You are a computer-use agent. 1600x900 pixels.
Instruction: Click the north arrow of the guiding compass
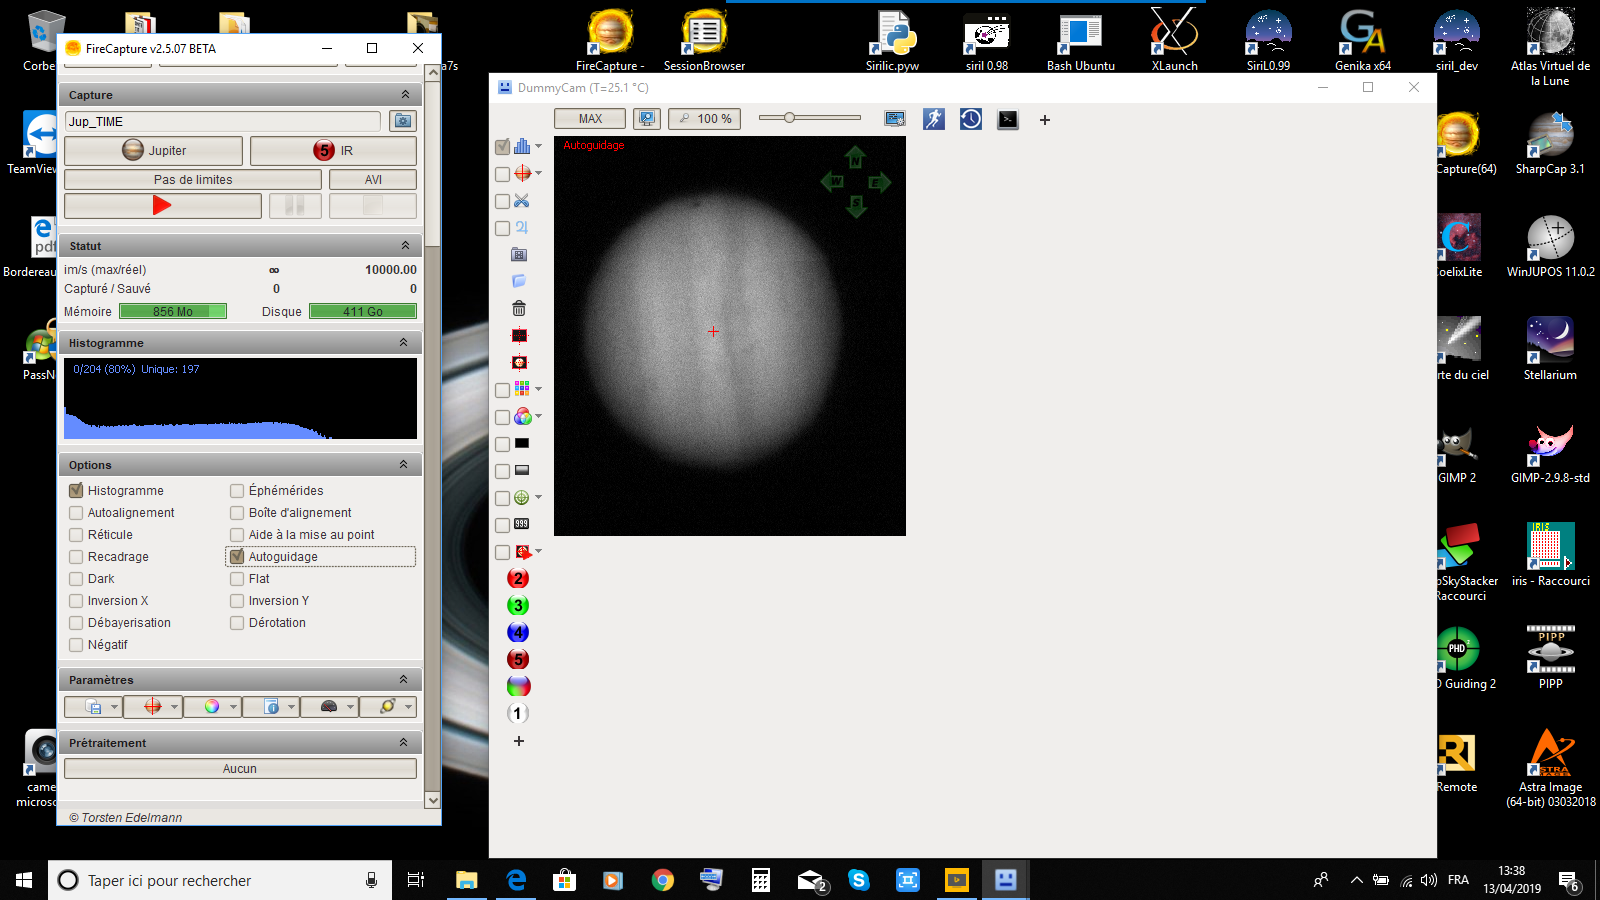click(855, 157)
